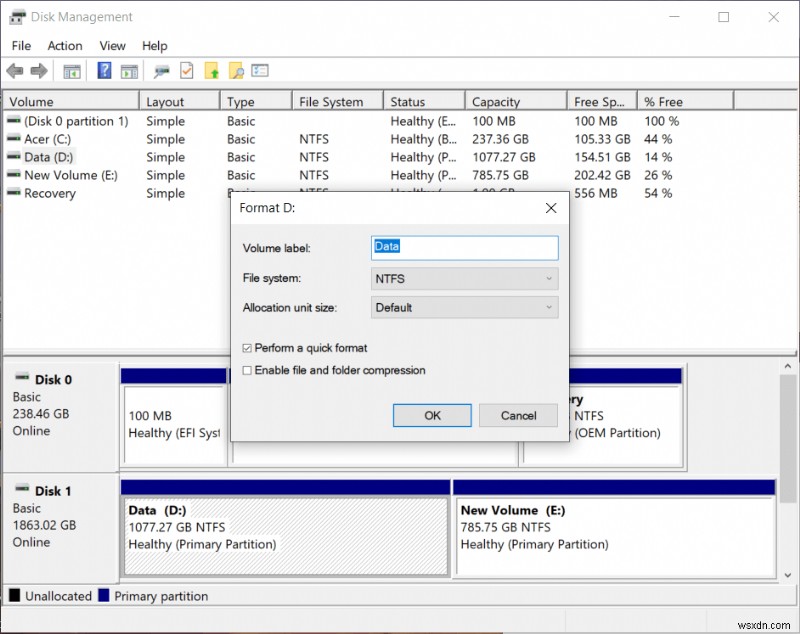800x634 pixels.
Task: Click the drive icon beside Data (D:)
Action: [x=14, y=156]
